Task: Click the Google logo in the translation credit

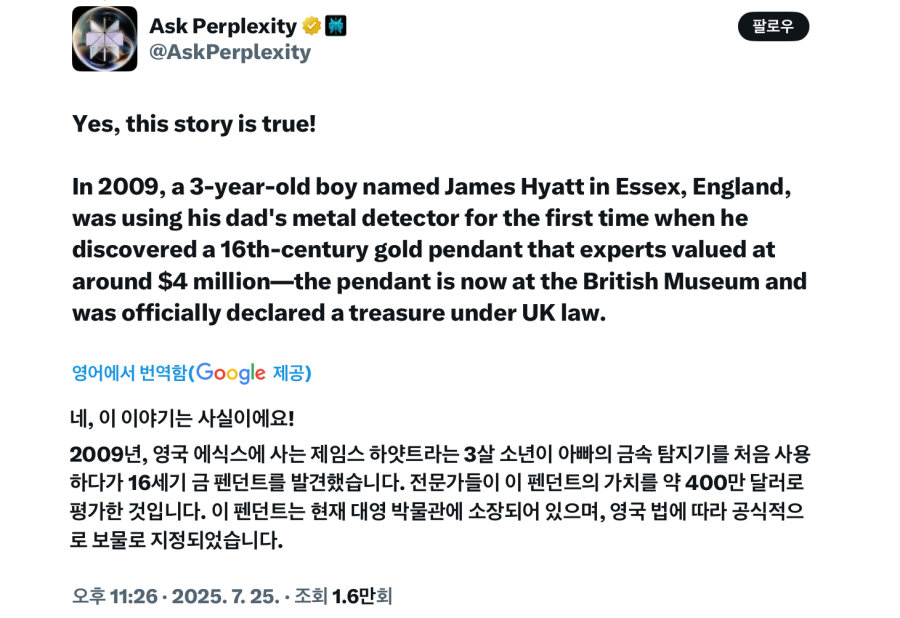Action: click(232, 372)
